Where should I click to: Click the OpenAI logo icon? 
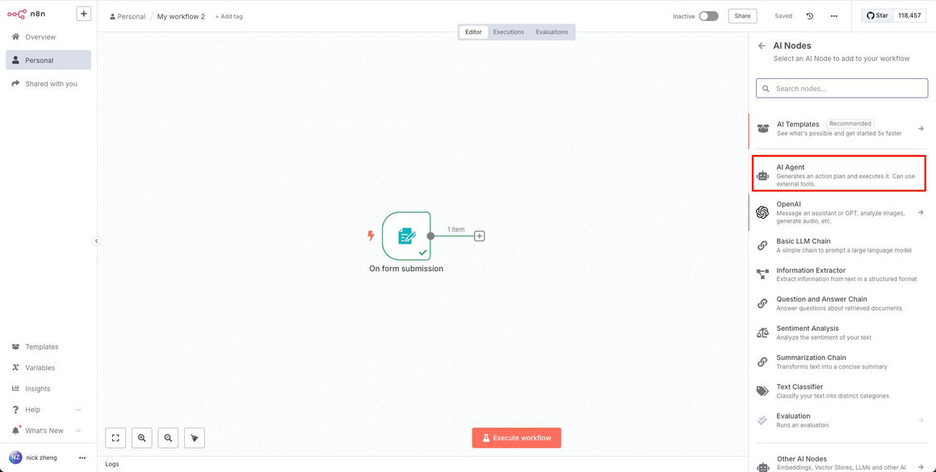pos(762,212)
